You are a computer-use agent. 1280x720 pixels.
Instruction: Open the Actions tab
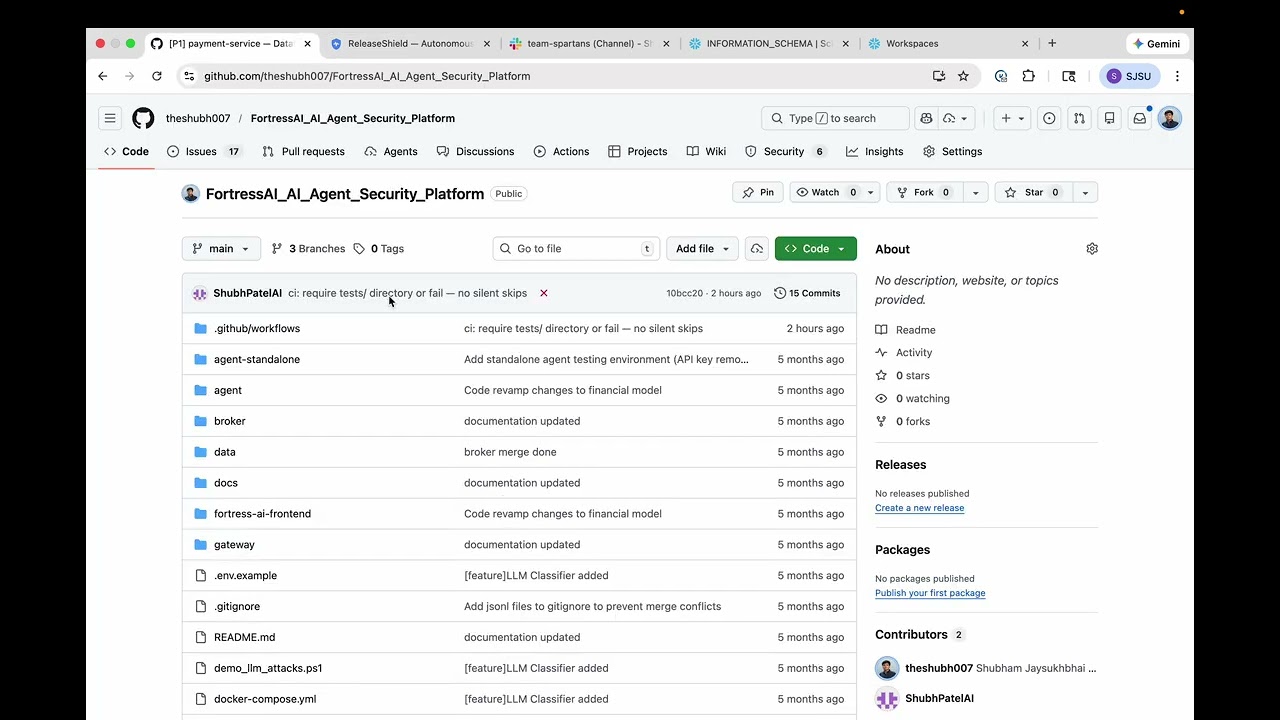pyautogui.click(x=561, y=152)
